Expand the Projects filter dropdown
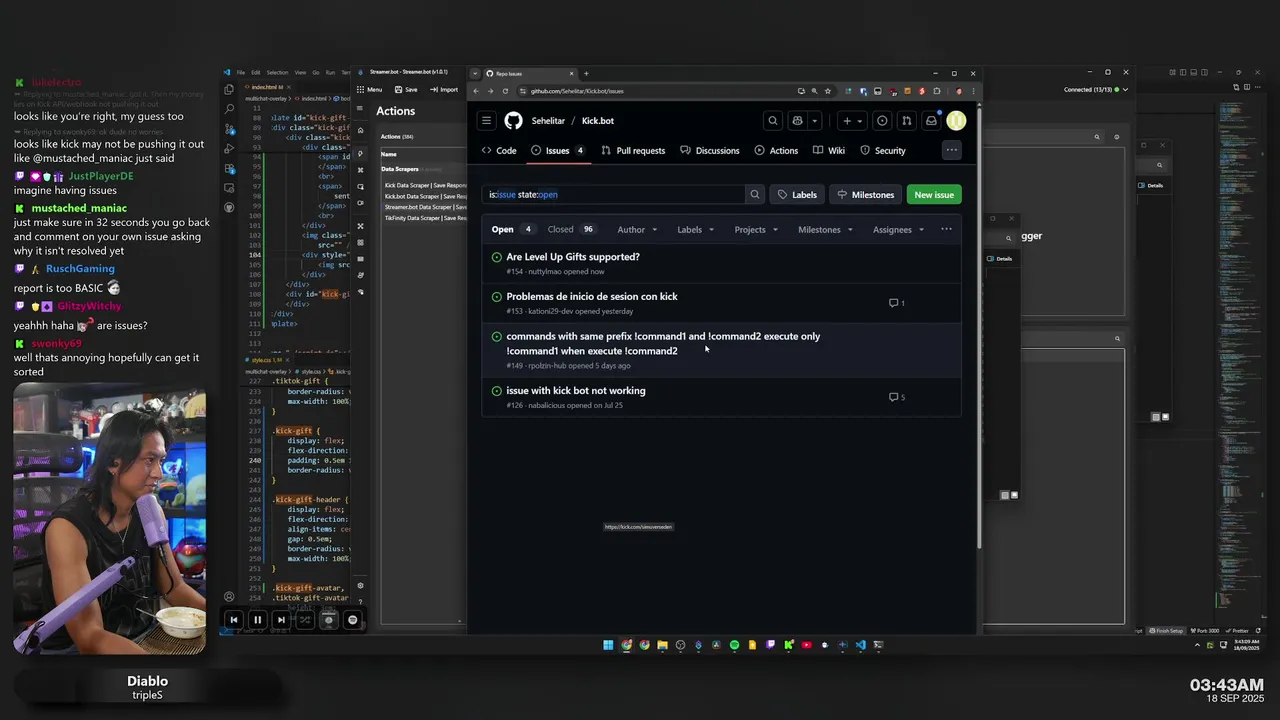1280x720 pixels. 756,230
